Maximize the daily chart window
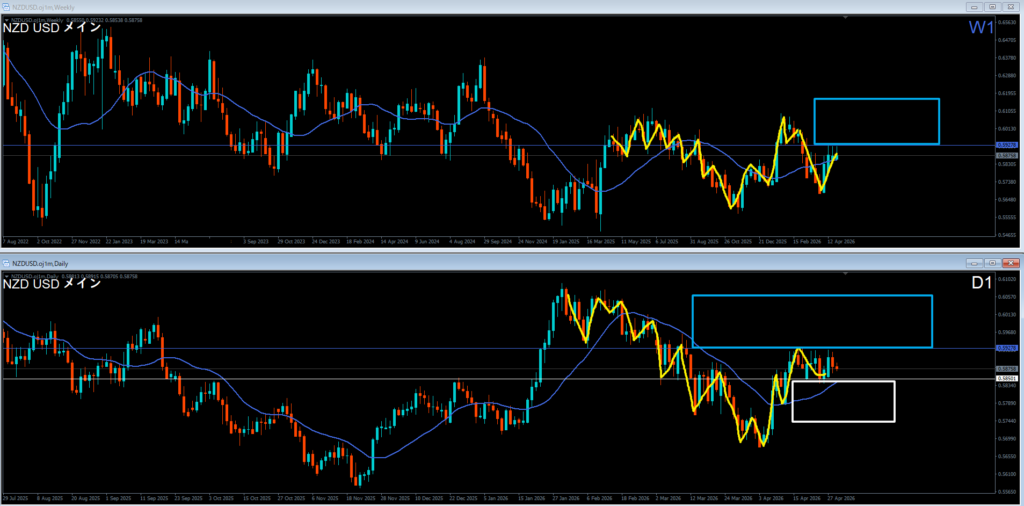The image size is (1024, 506). (990, 261)
